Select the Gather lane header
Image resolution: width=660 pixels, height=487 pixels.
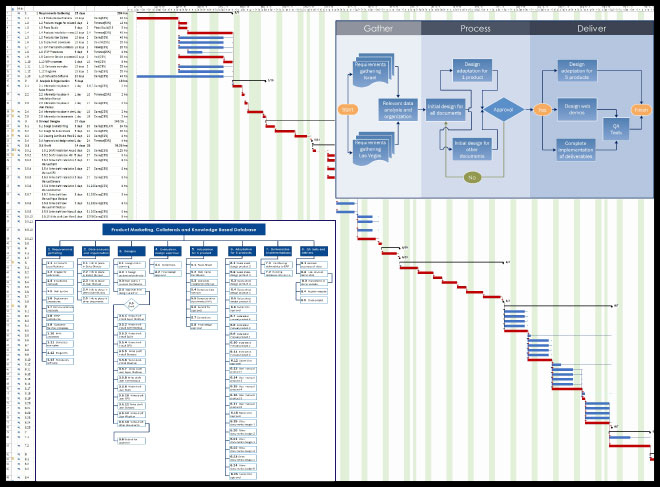[378, 28]
